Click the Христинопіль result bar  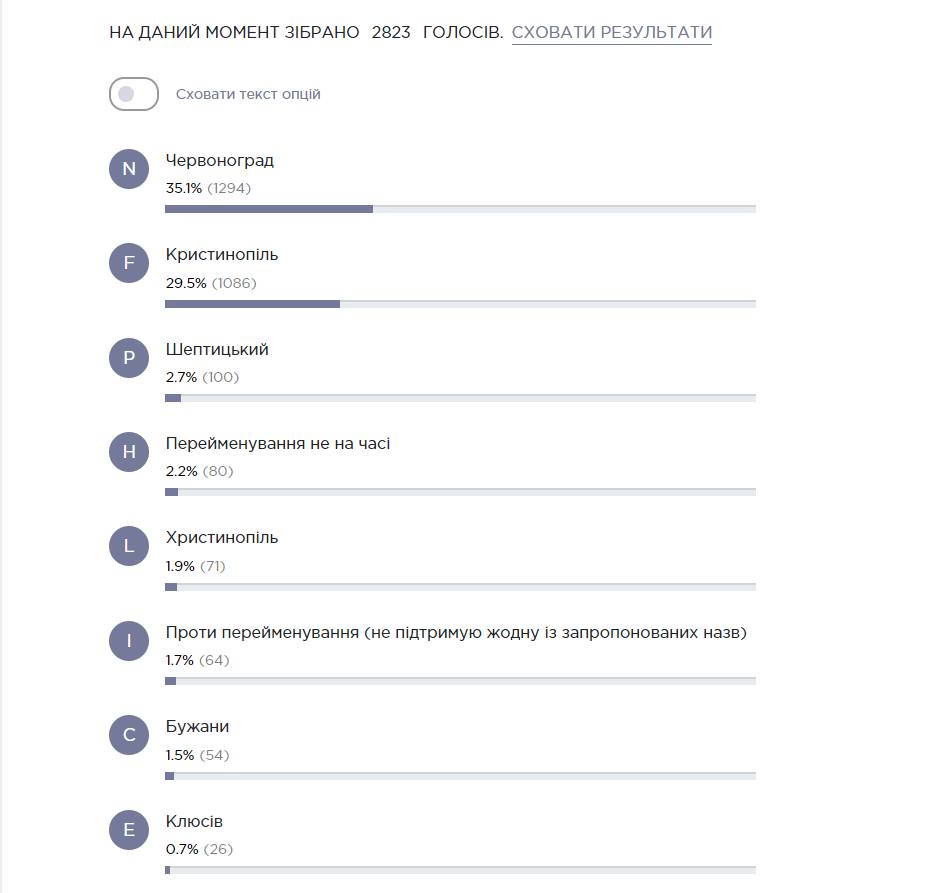click(460, 587)
